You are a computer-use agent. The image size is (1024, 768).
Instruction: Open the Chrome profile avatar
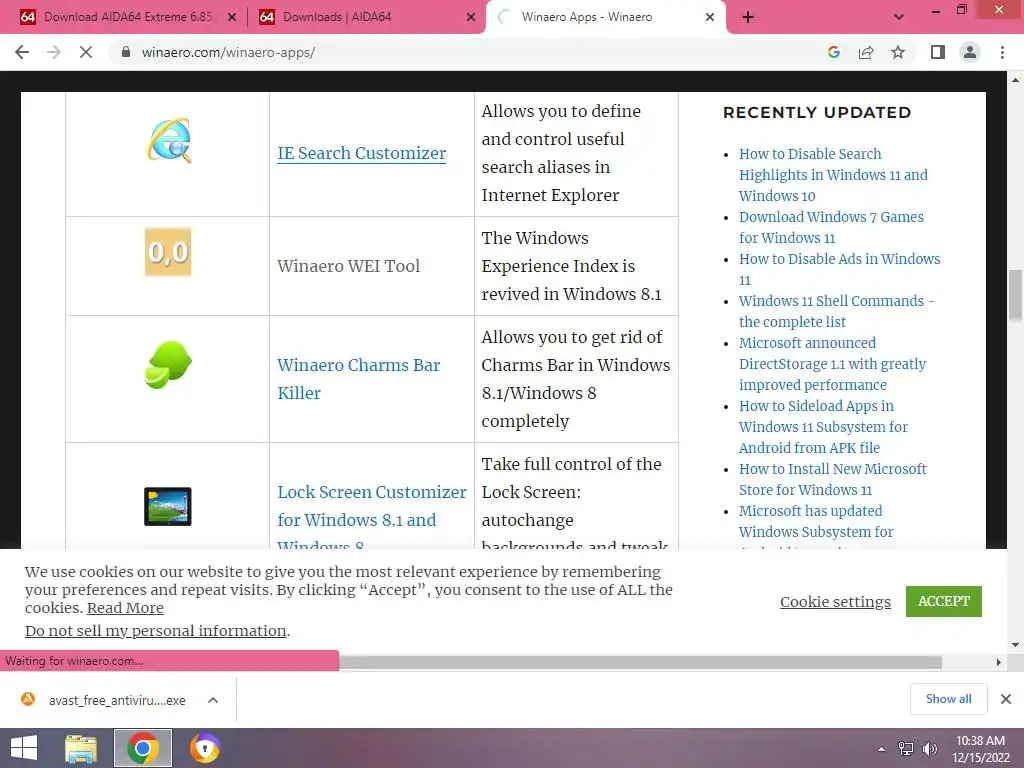click(970, 52)
